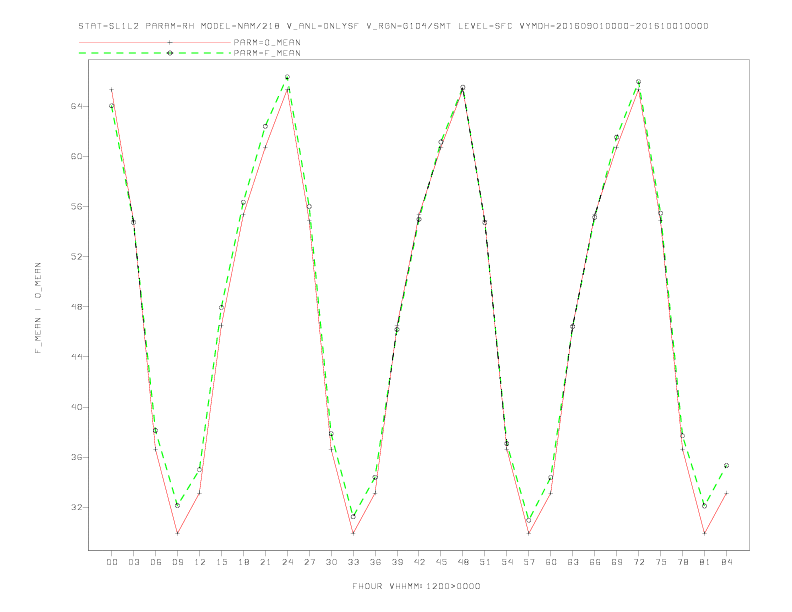Click forecast hour 24 on the x-axis

[287, 562]
